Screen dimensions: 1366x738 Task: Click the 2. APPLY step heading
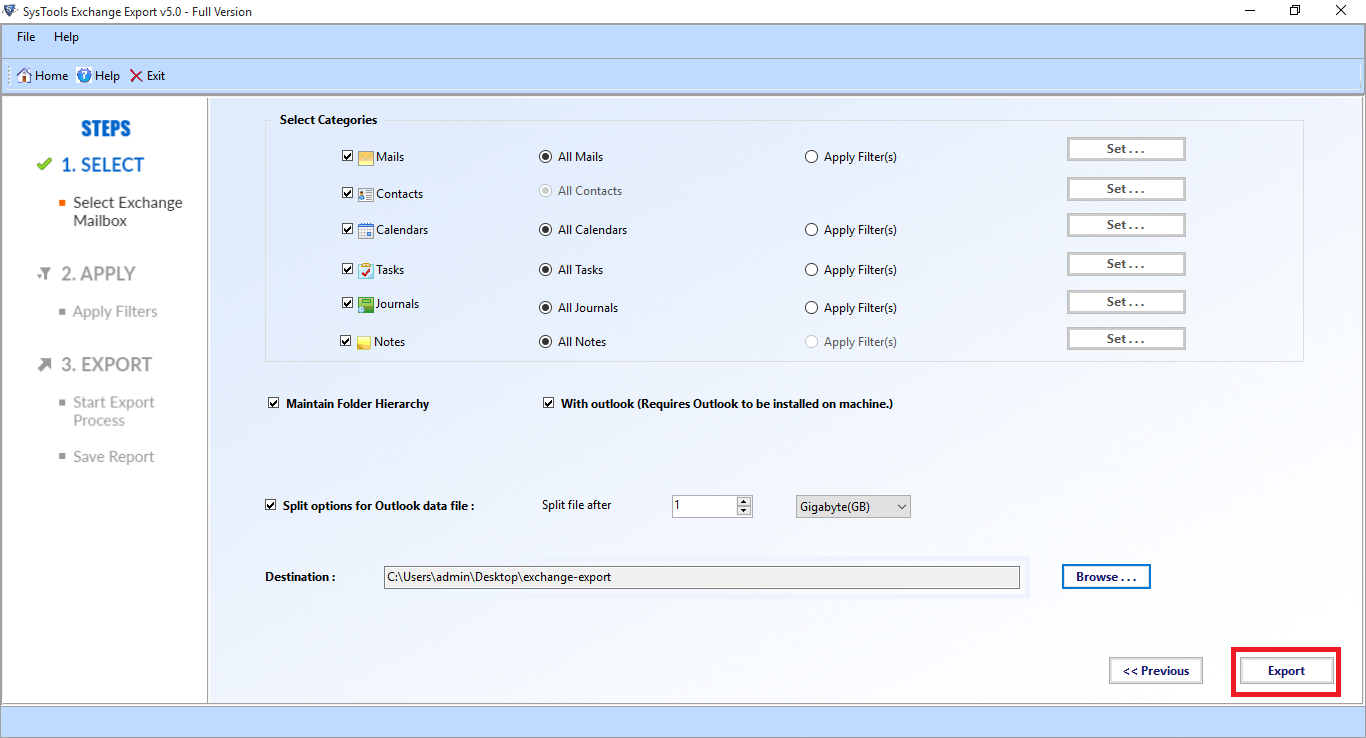tap(98, 274)
